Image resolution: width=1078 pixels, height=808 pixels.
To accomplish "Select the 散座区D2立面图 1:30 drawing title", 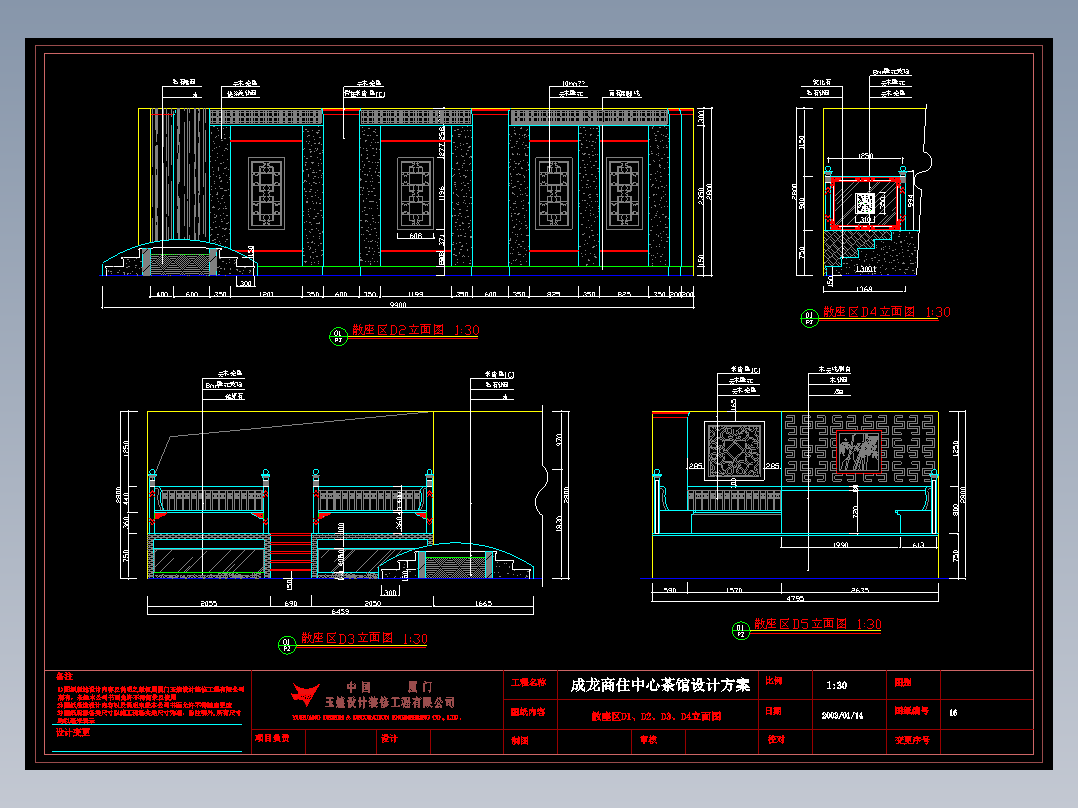I will coord(416,330).
